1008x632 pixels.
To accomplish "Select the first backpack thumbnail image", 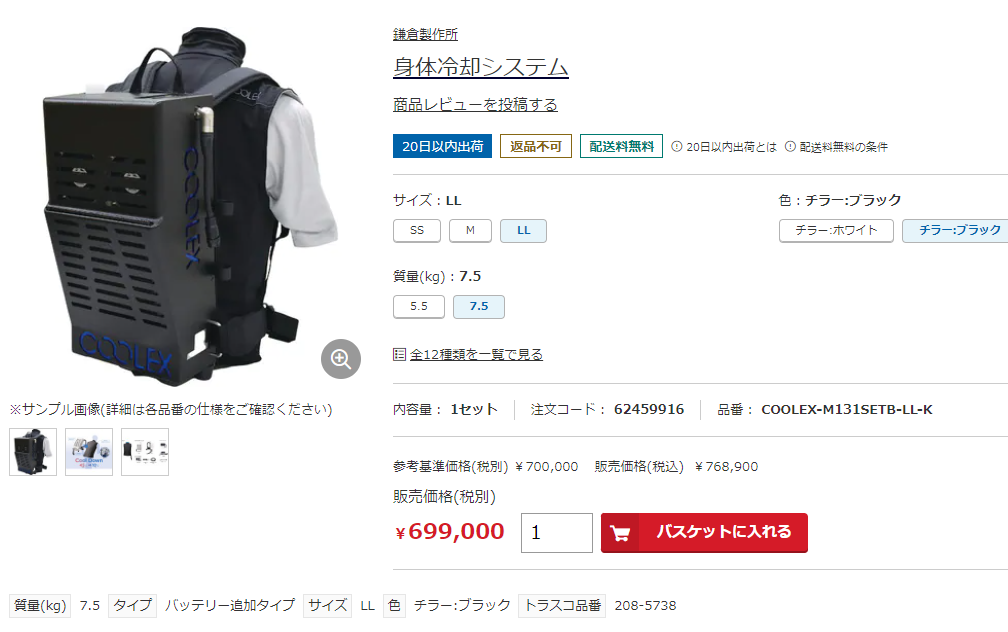I will coord(33,452).
